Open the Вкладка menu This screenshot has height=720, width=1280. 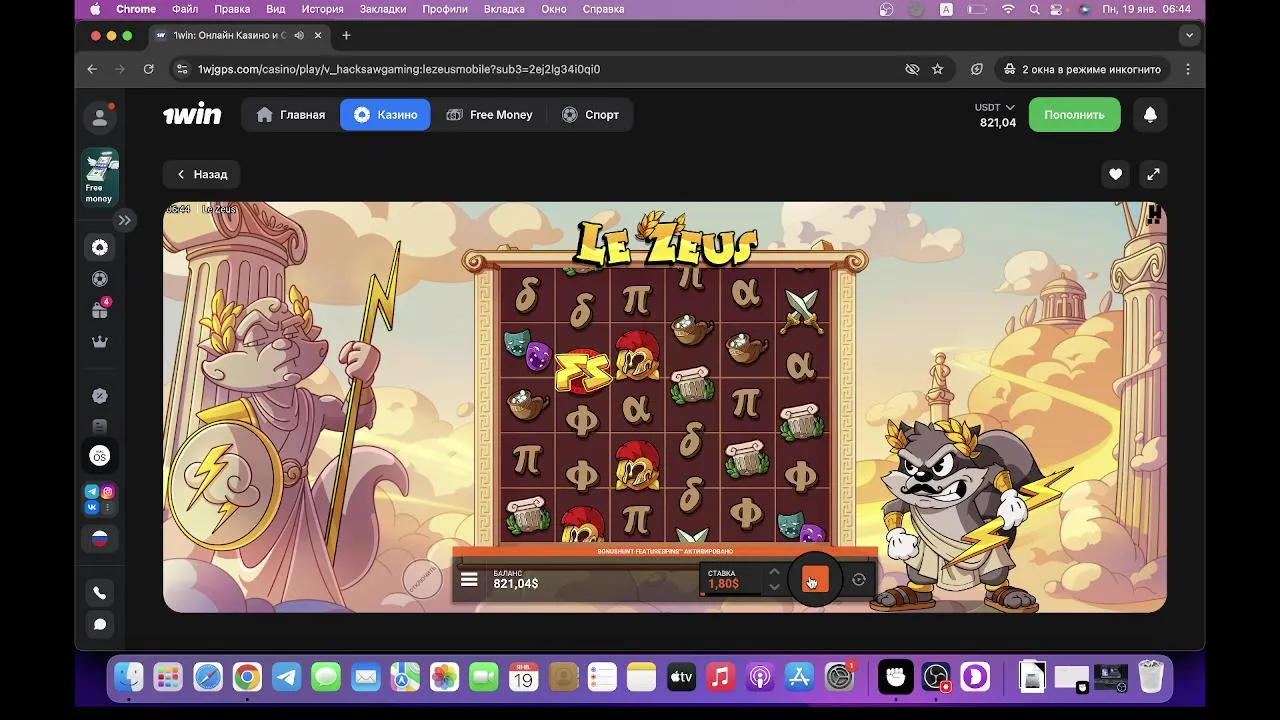(504, 9)
